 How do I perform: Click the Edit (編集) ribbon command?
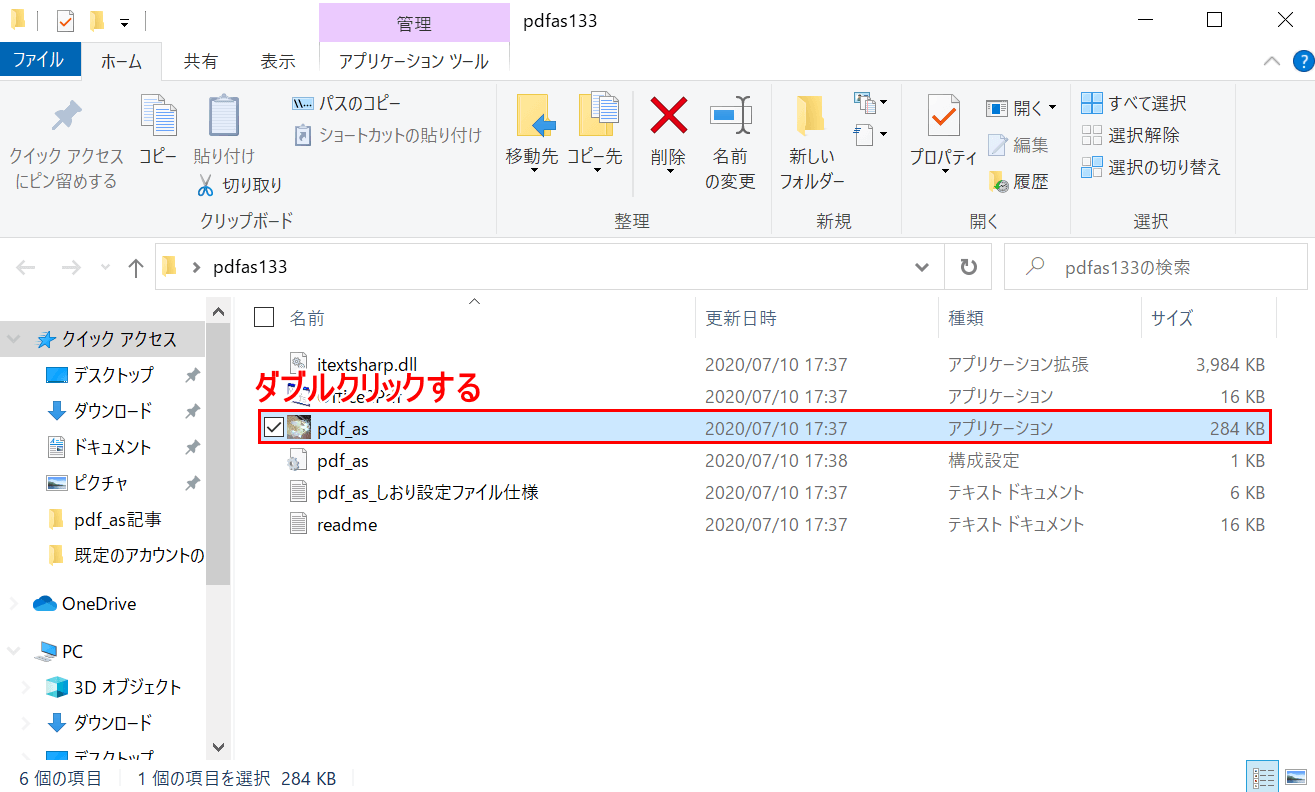1018,145
